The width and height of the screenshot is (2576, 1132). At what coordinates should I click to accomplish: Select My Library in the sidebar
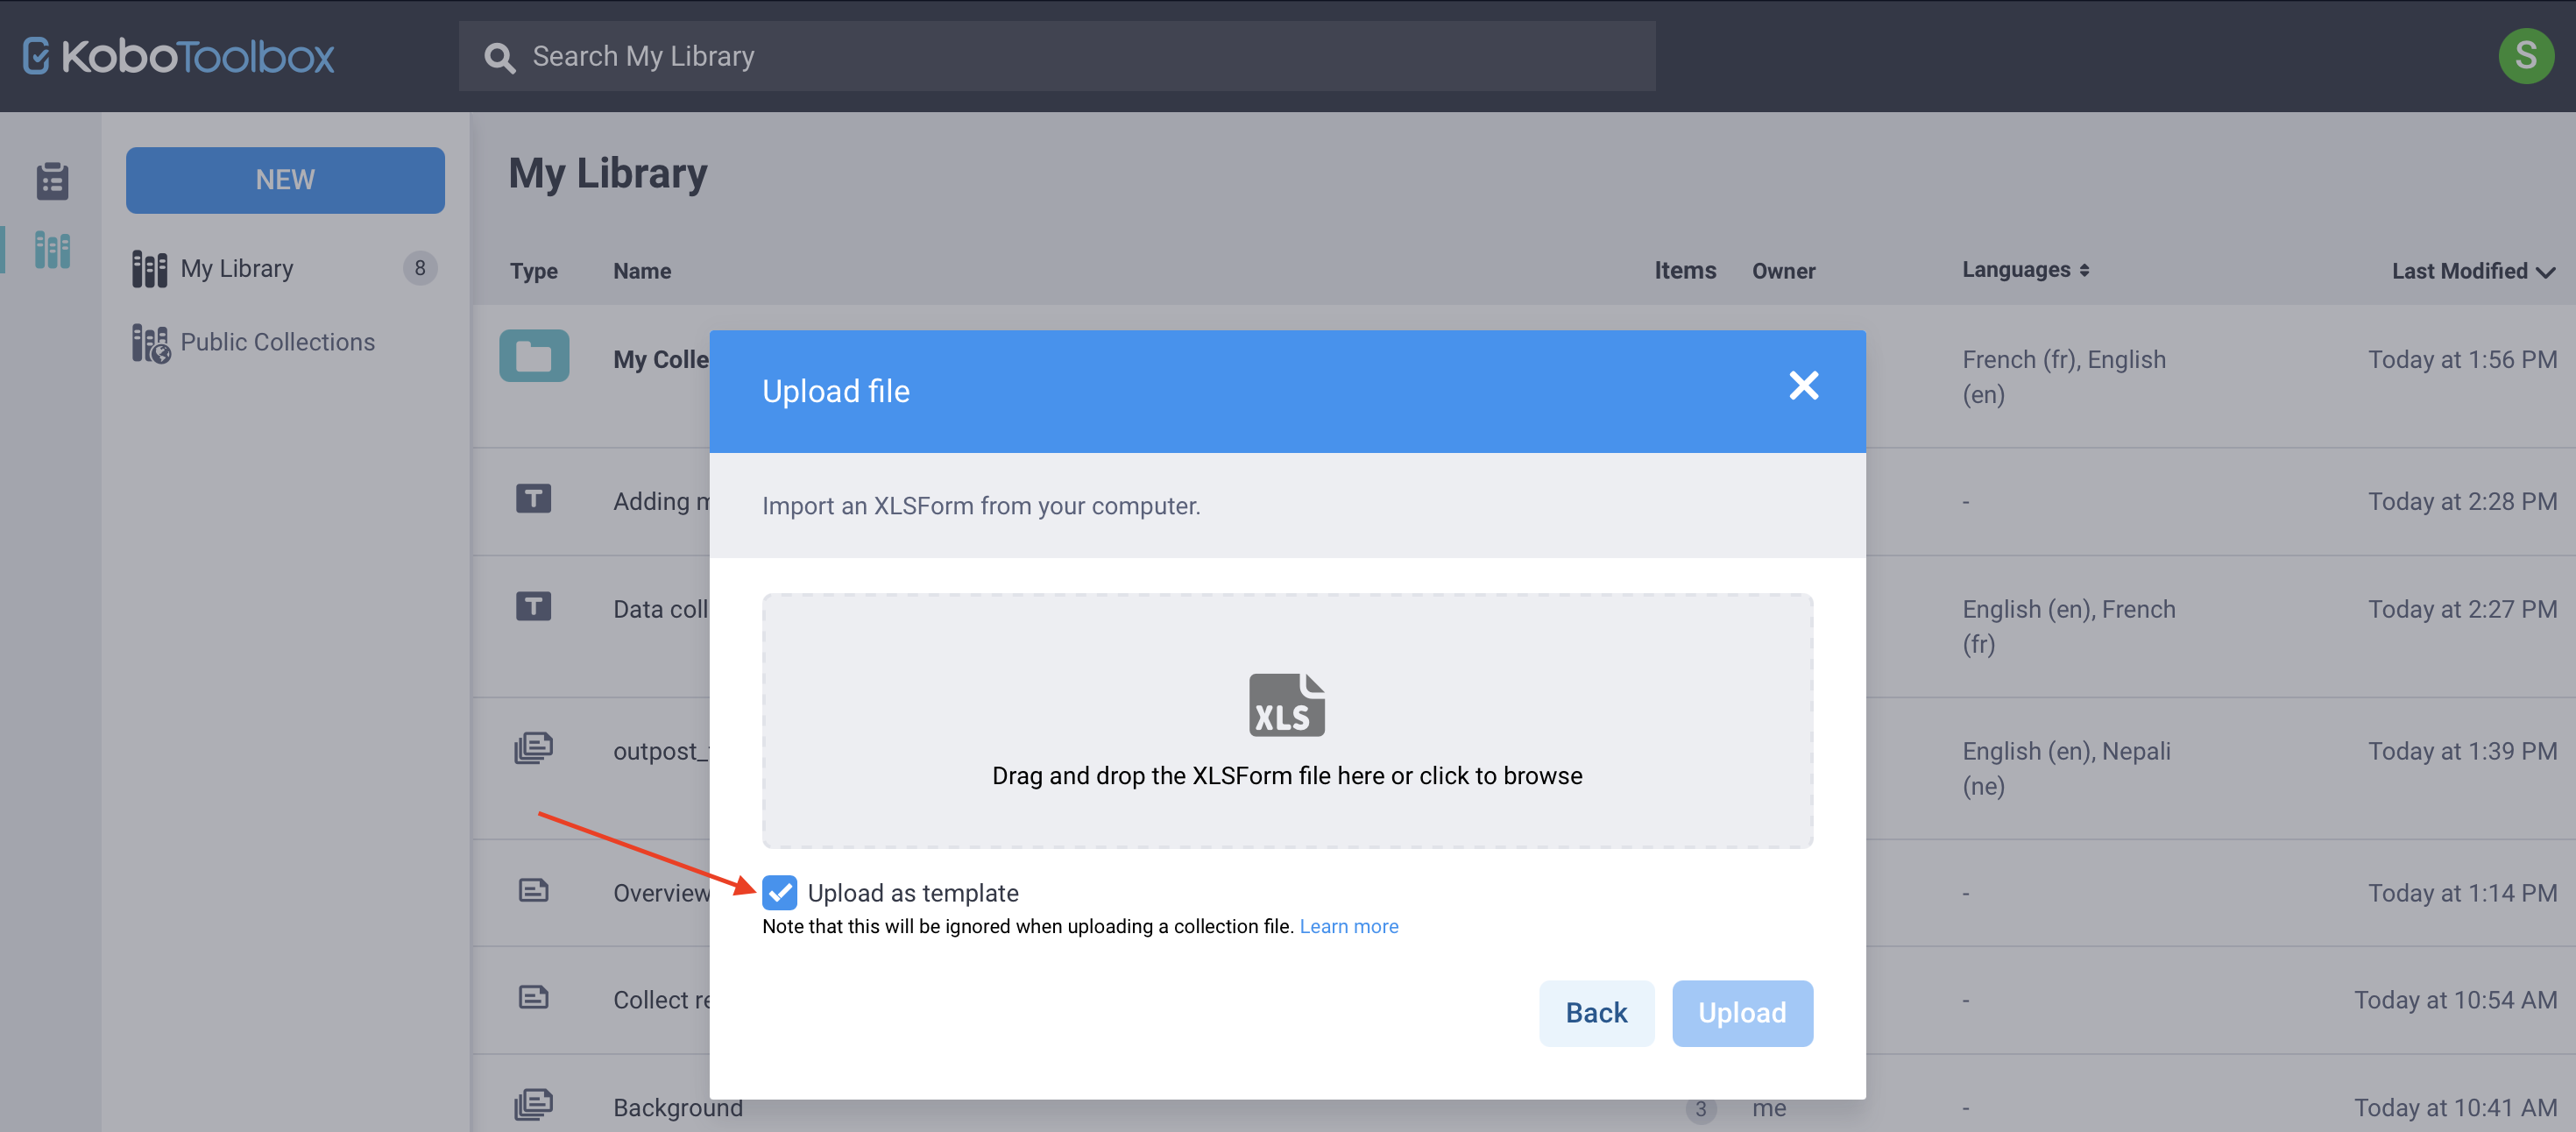click(x=236, y=267)
